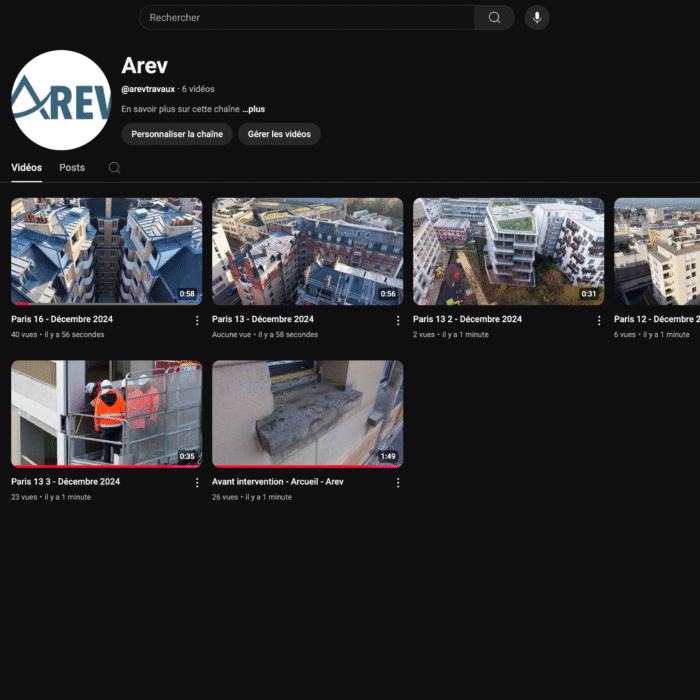Viewport: 700px width, 700px height.
Task: Click 'Gérer les vidéos' button
Action: click(x=279, y=134)
